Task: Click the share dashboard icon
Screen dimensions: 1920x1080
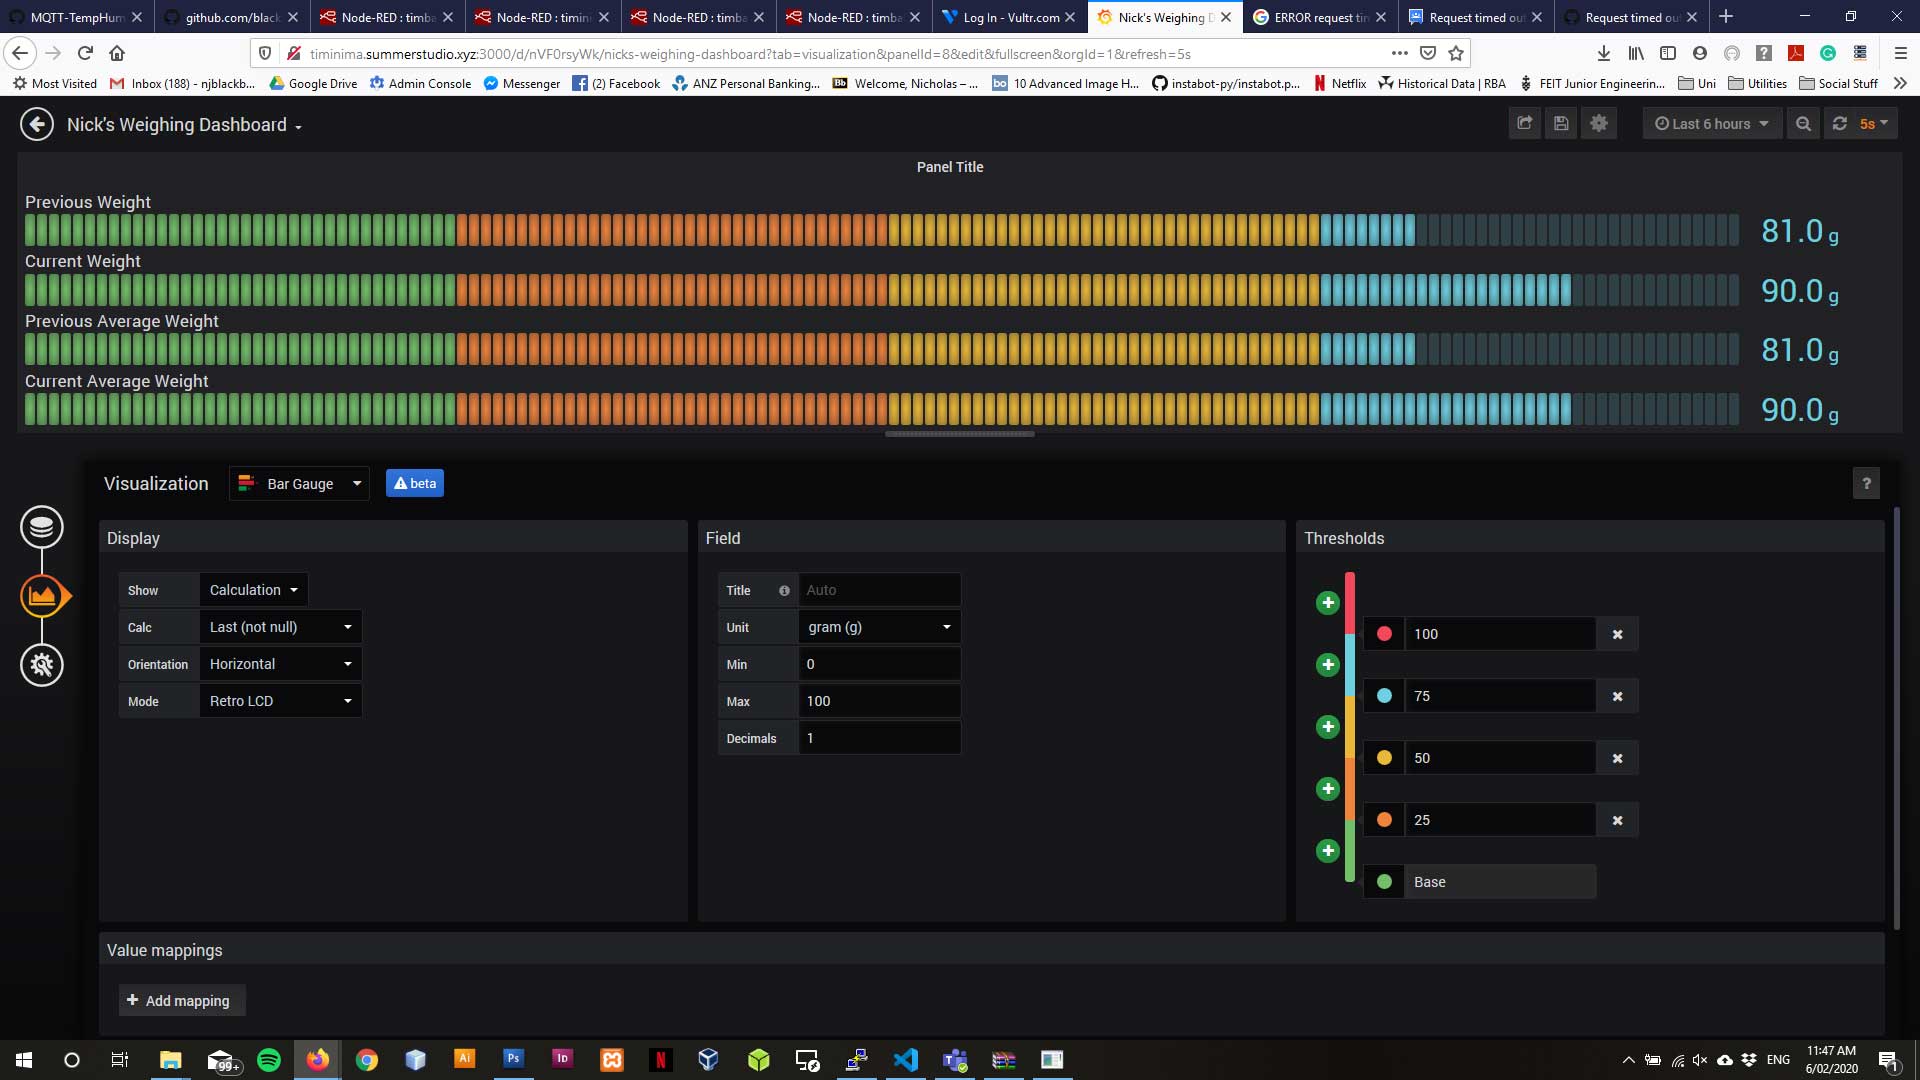Action: (x=1524, y=124)
